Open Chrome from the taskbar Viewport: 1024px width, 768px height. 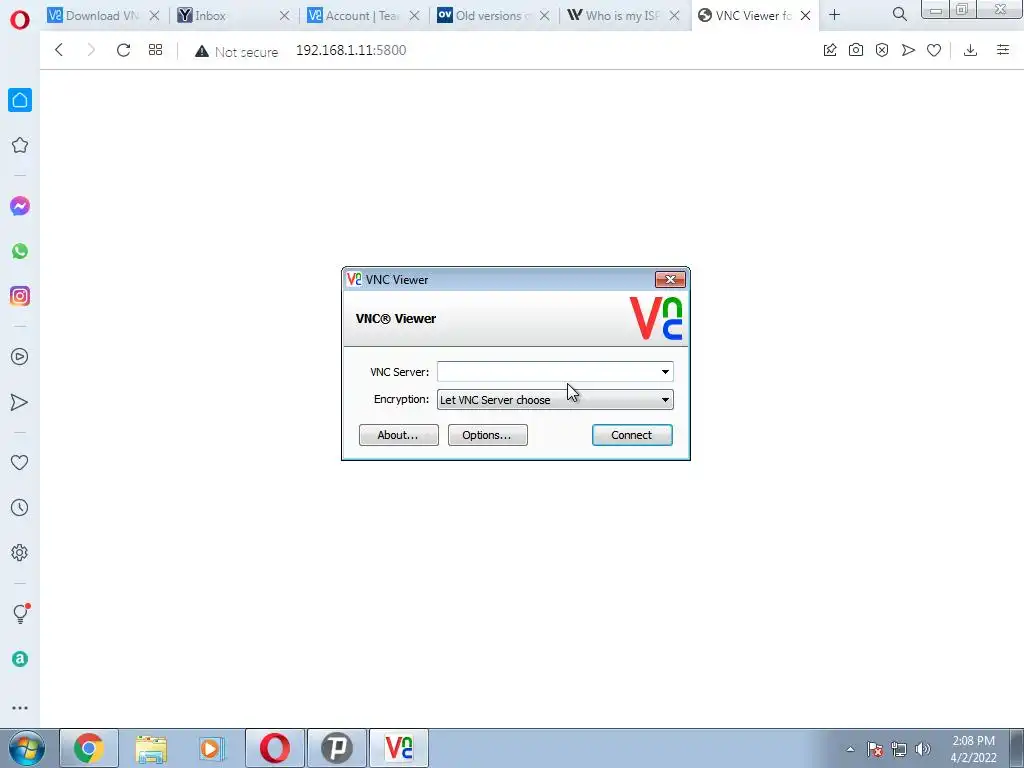coord(89,748)
